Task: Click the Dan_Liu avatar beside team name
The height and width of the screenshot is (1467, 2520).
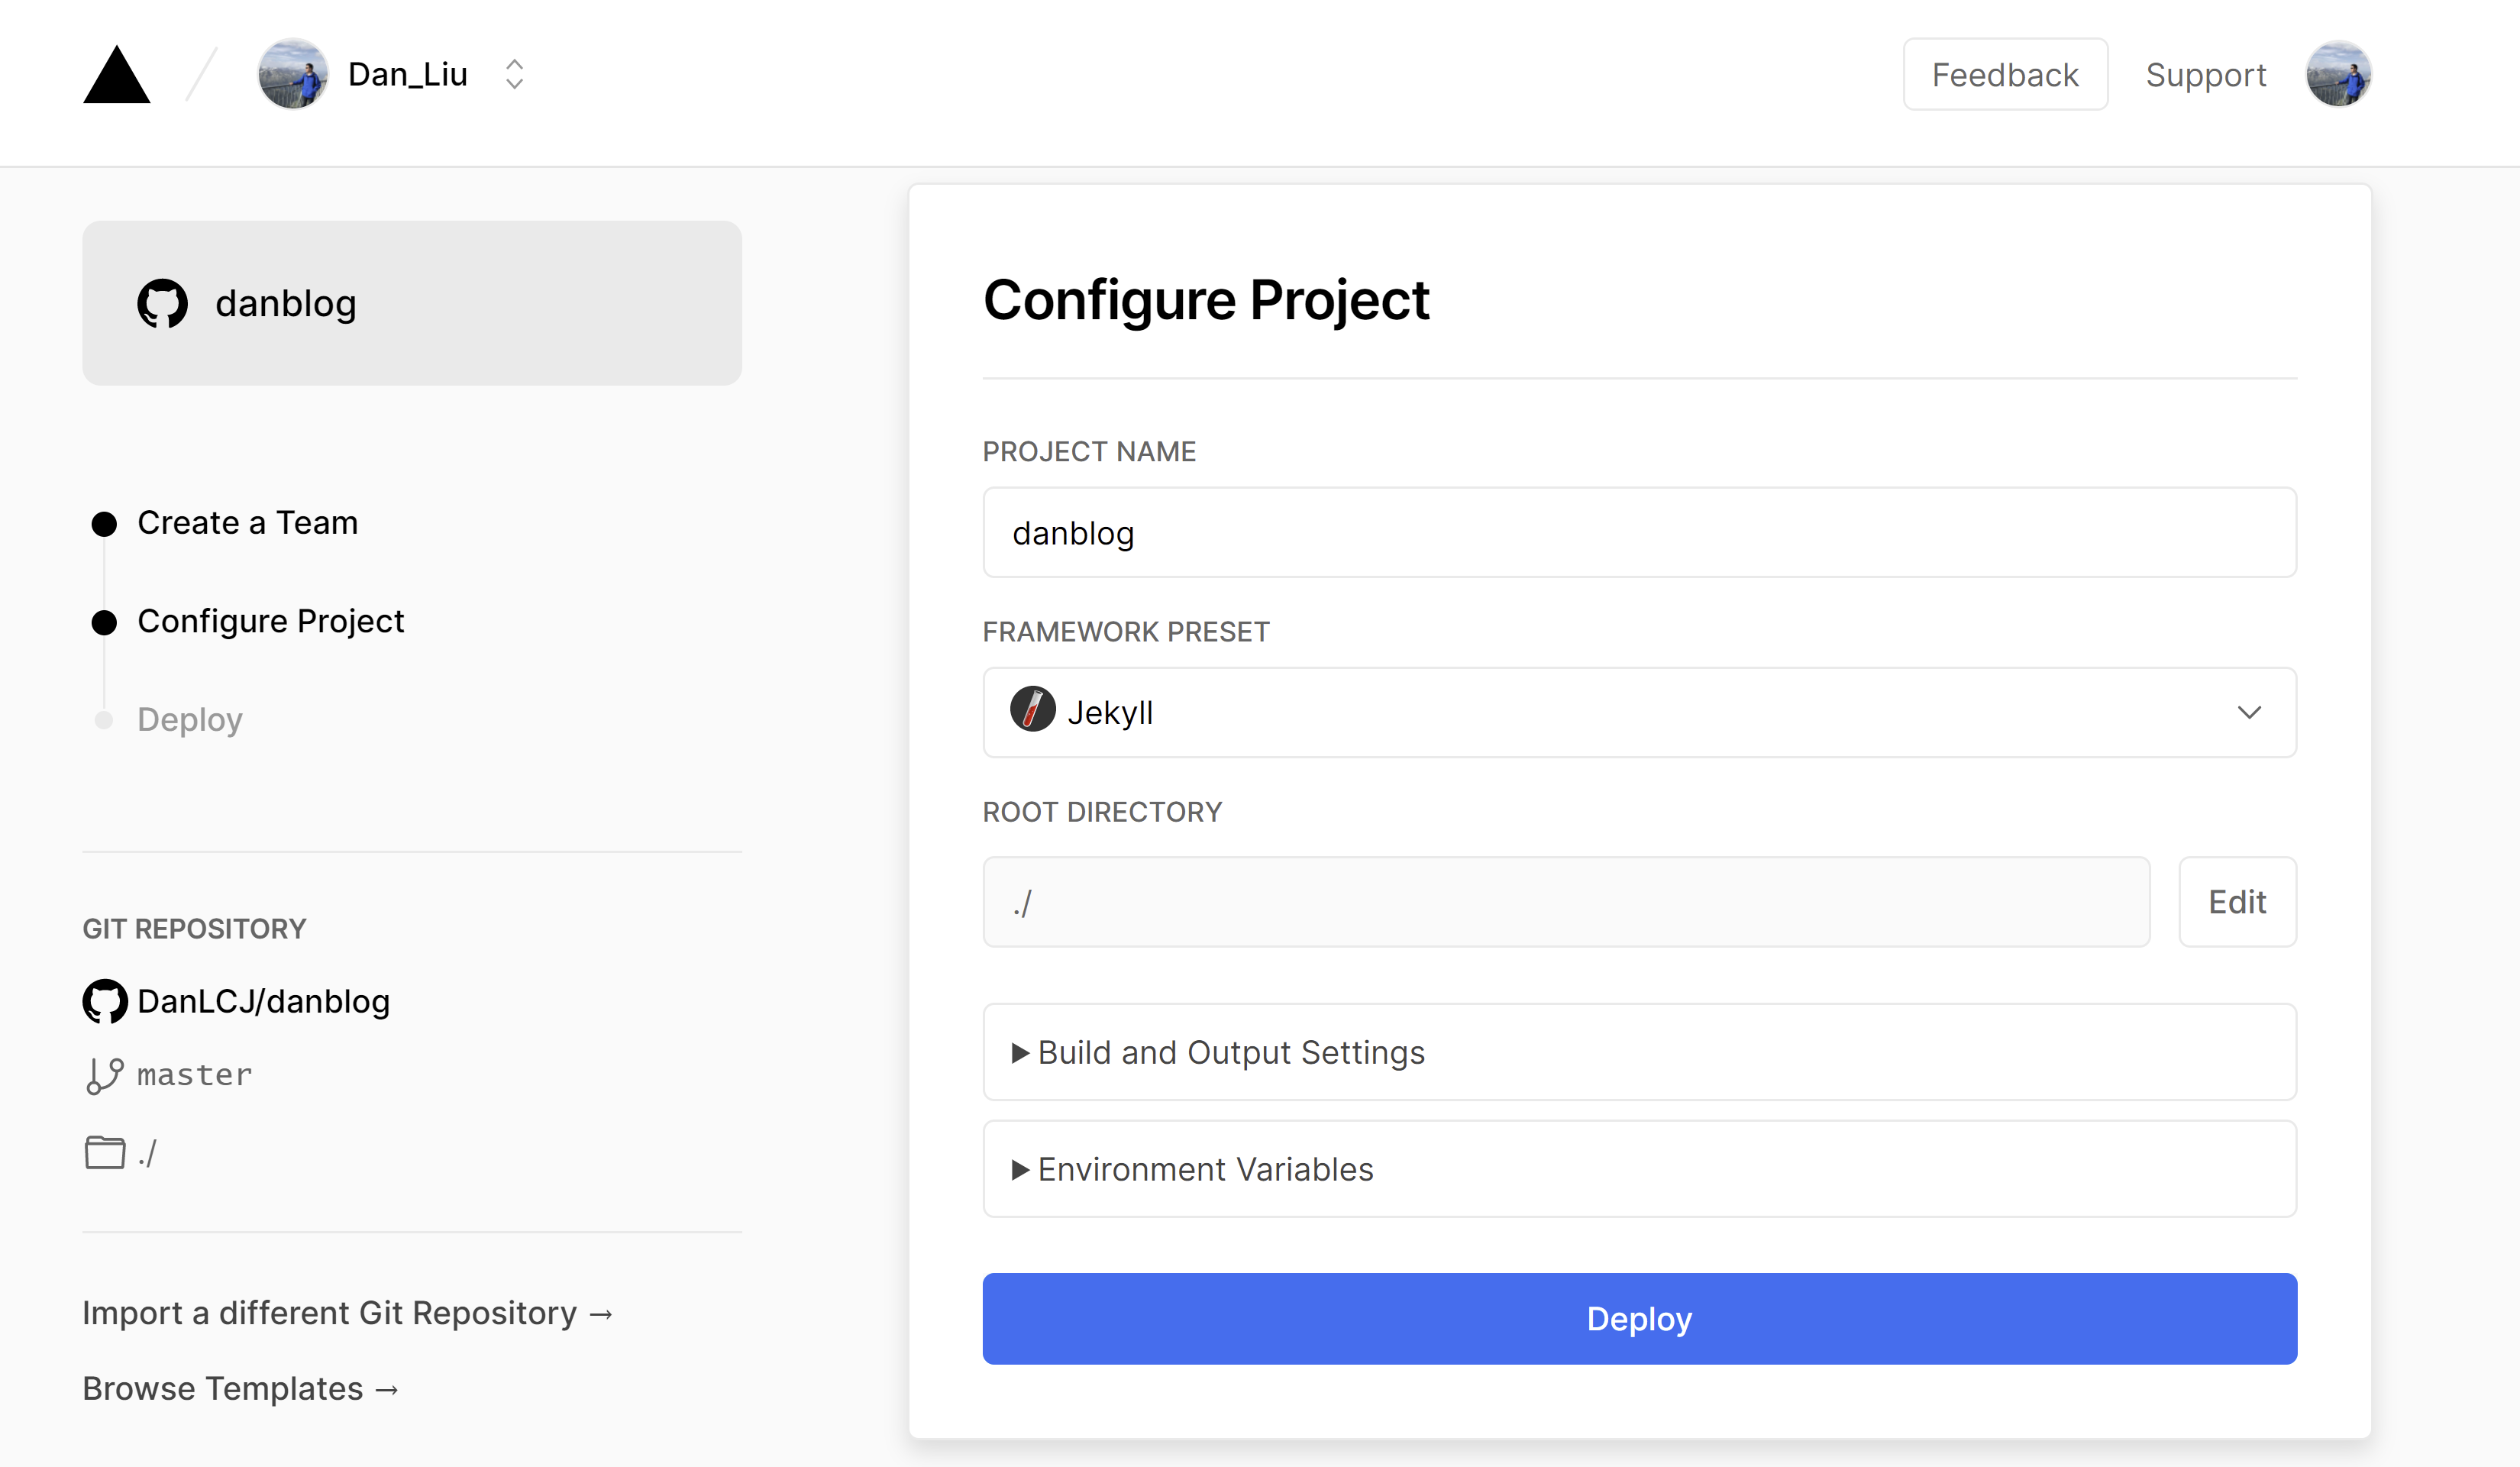Action: pyautogui.click(x=292, y=75)
